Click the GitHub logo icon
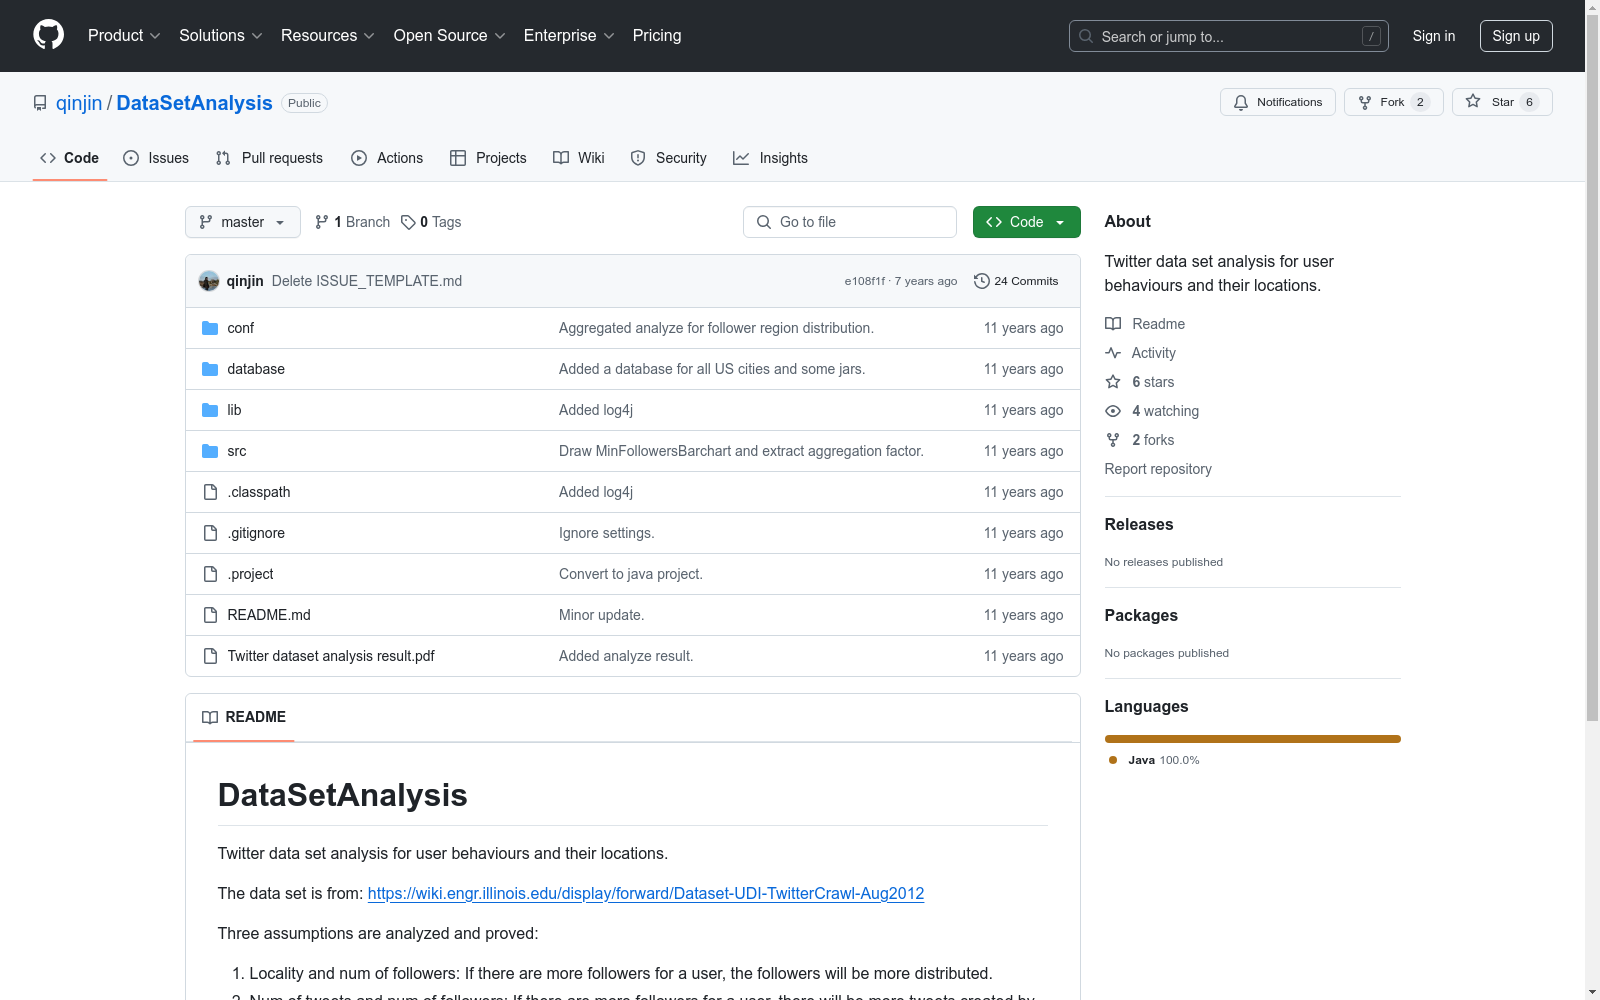Image resolution: width=1600 pixels, height=1000 pixels. click(x=48, y=35)
